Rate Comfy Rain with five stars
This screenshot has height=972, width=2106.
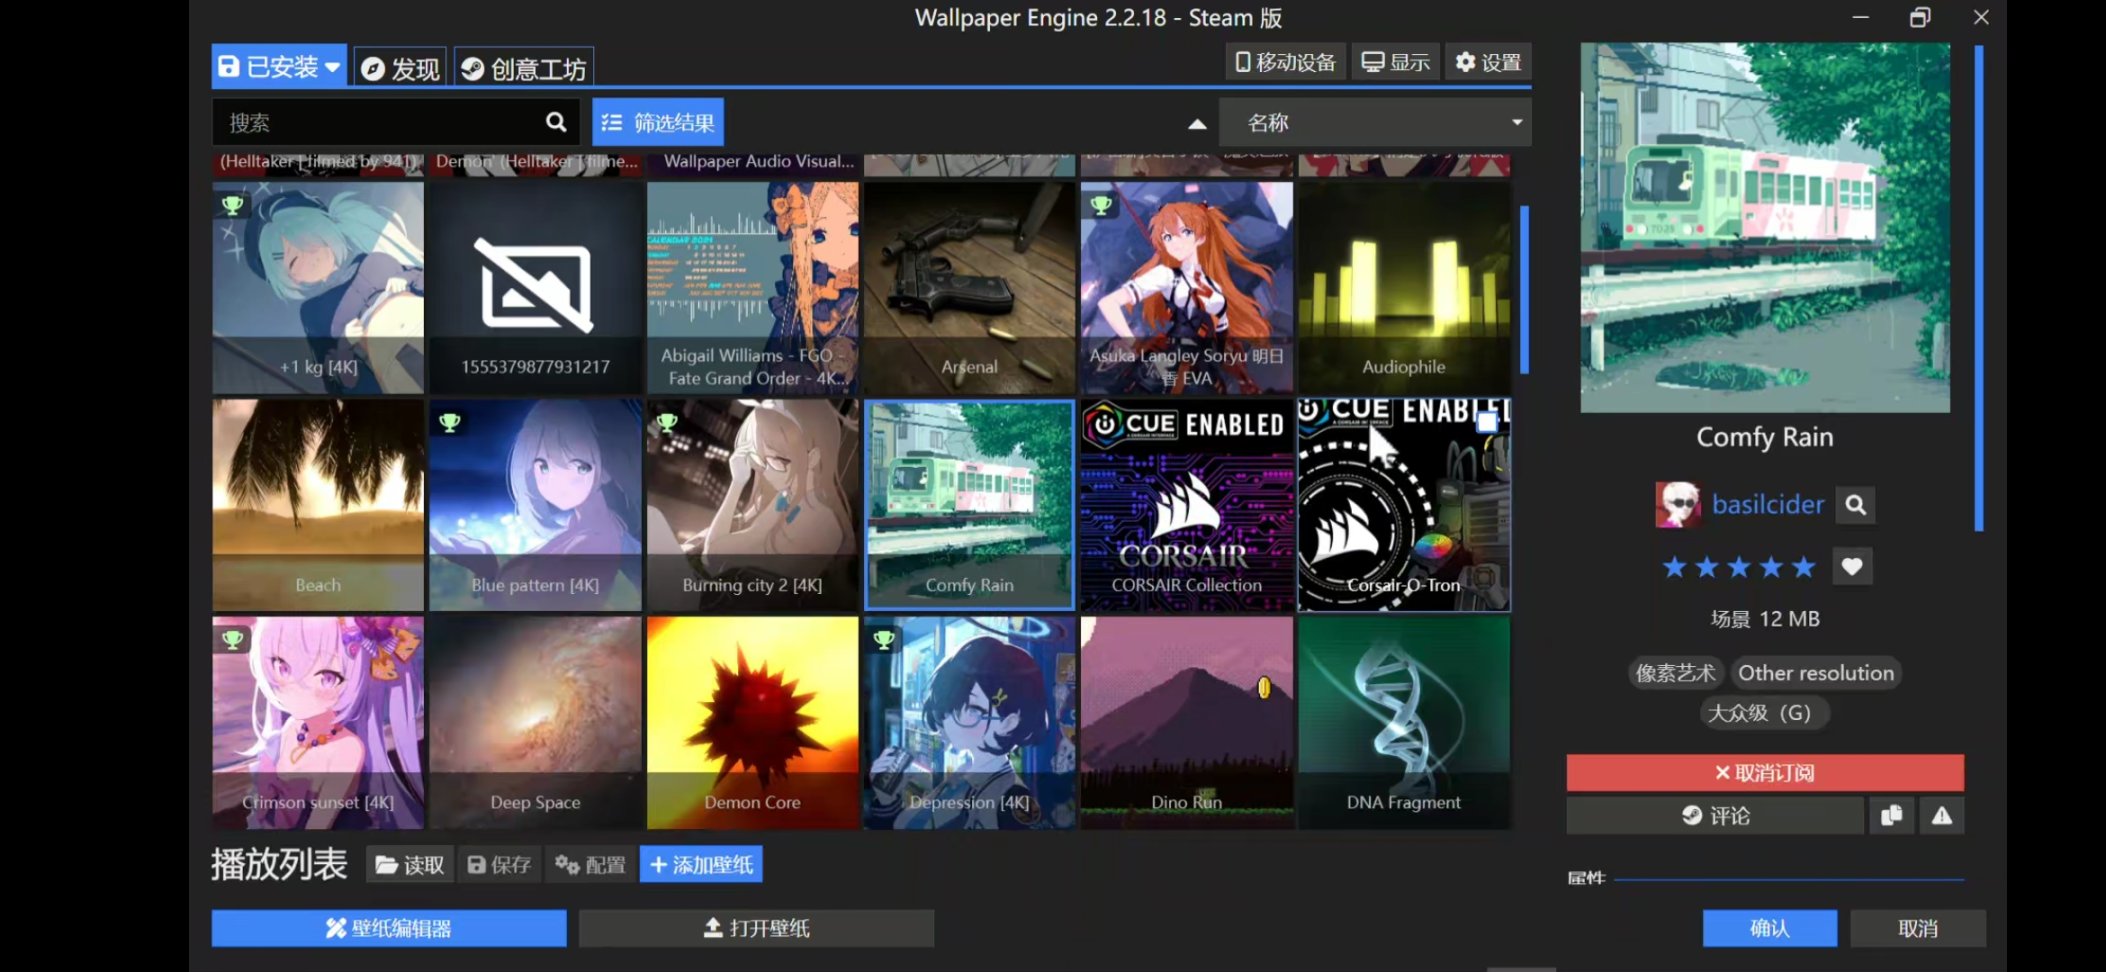pyautogui.click(x=1803, y=568)
